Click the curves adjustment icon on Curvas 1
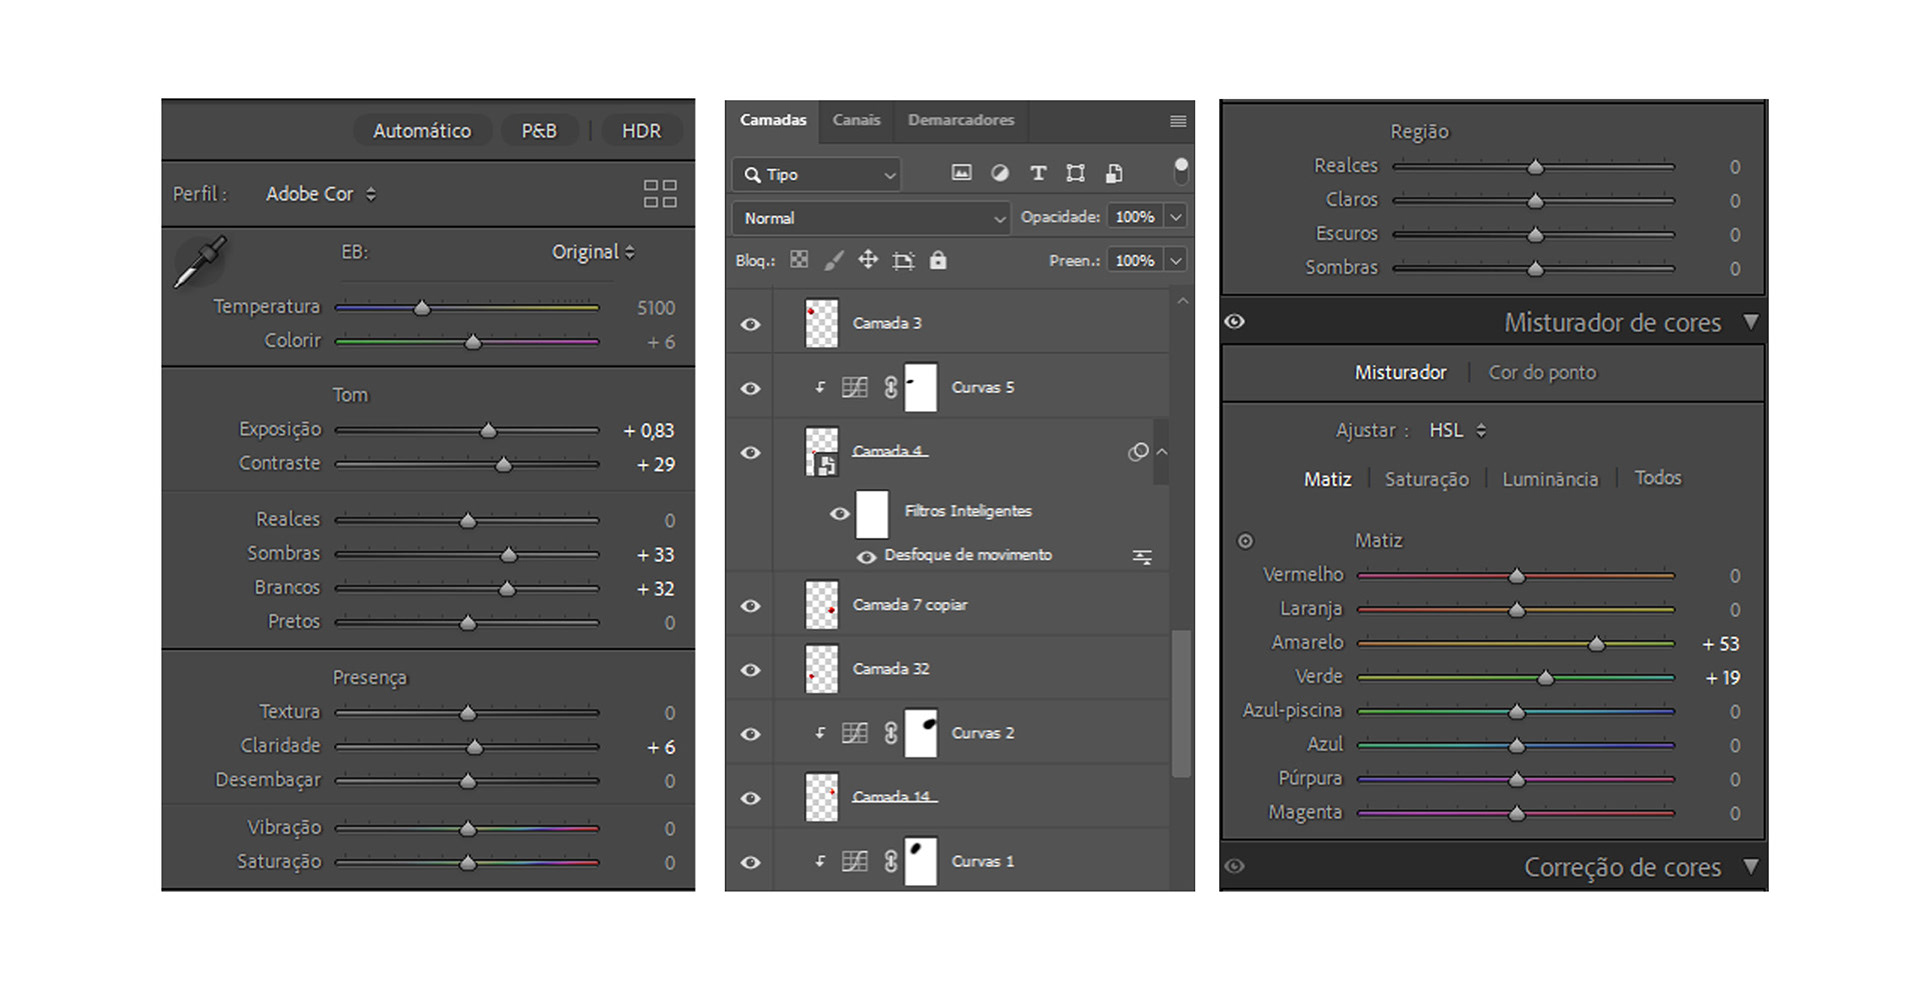 click(x=855, y=861)
